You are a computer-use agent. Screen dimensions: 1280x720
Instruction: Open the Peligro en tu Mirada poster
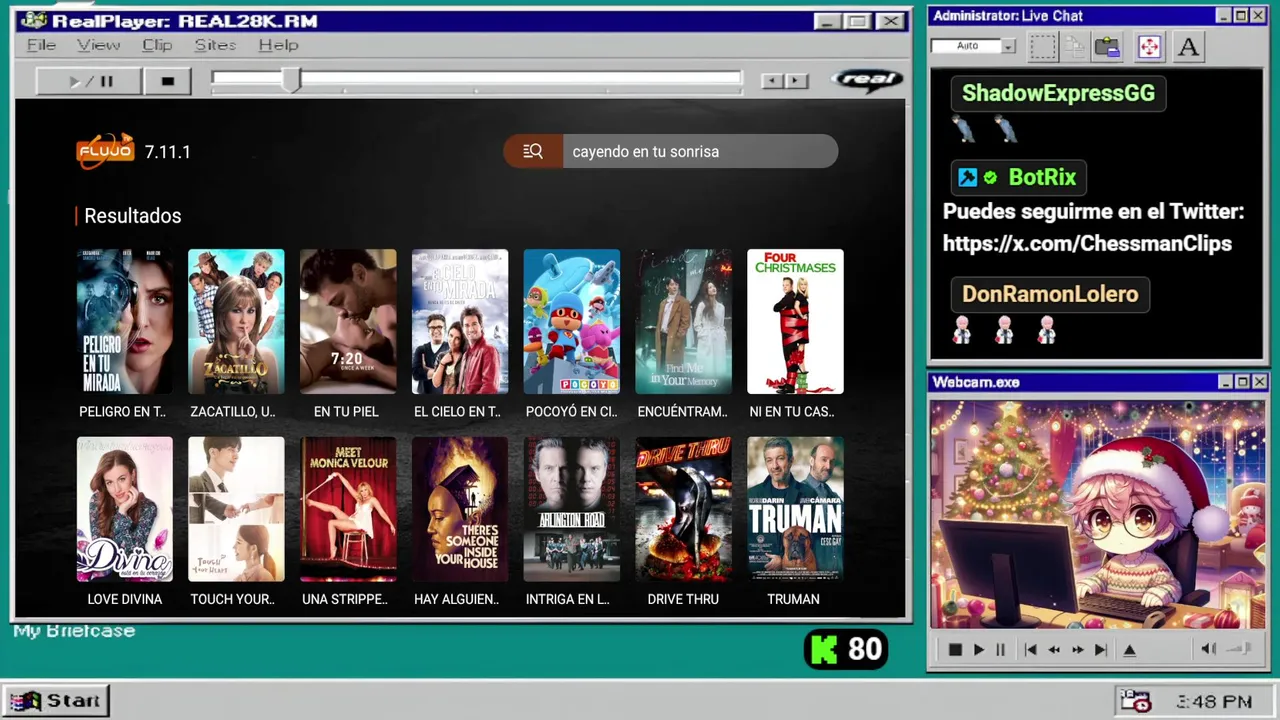tap(124, 321)
